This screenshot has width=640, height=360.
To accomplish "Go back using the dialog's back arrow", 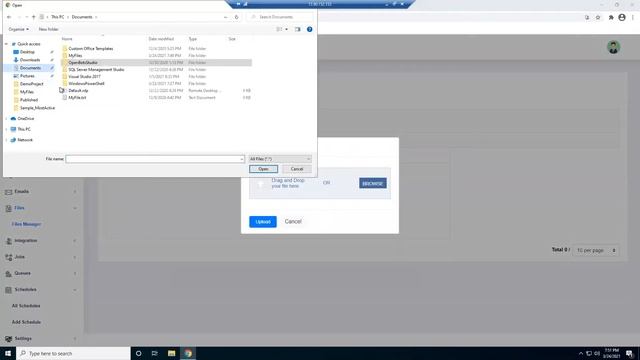I will click(x=9, y=17).
